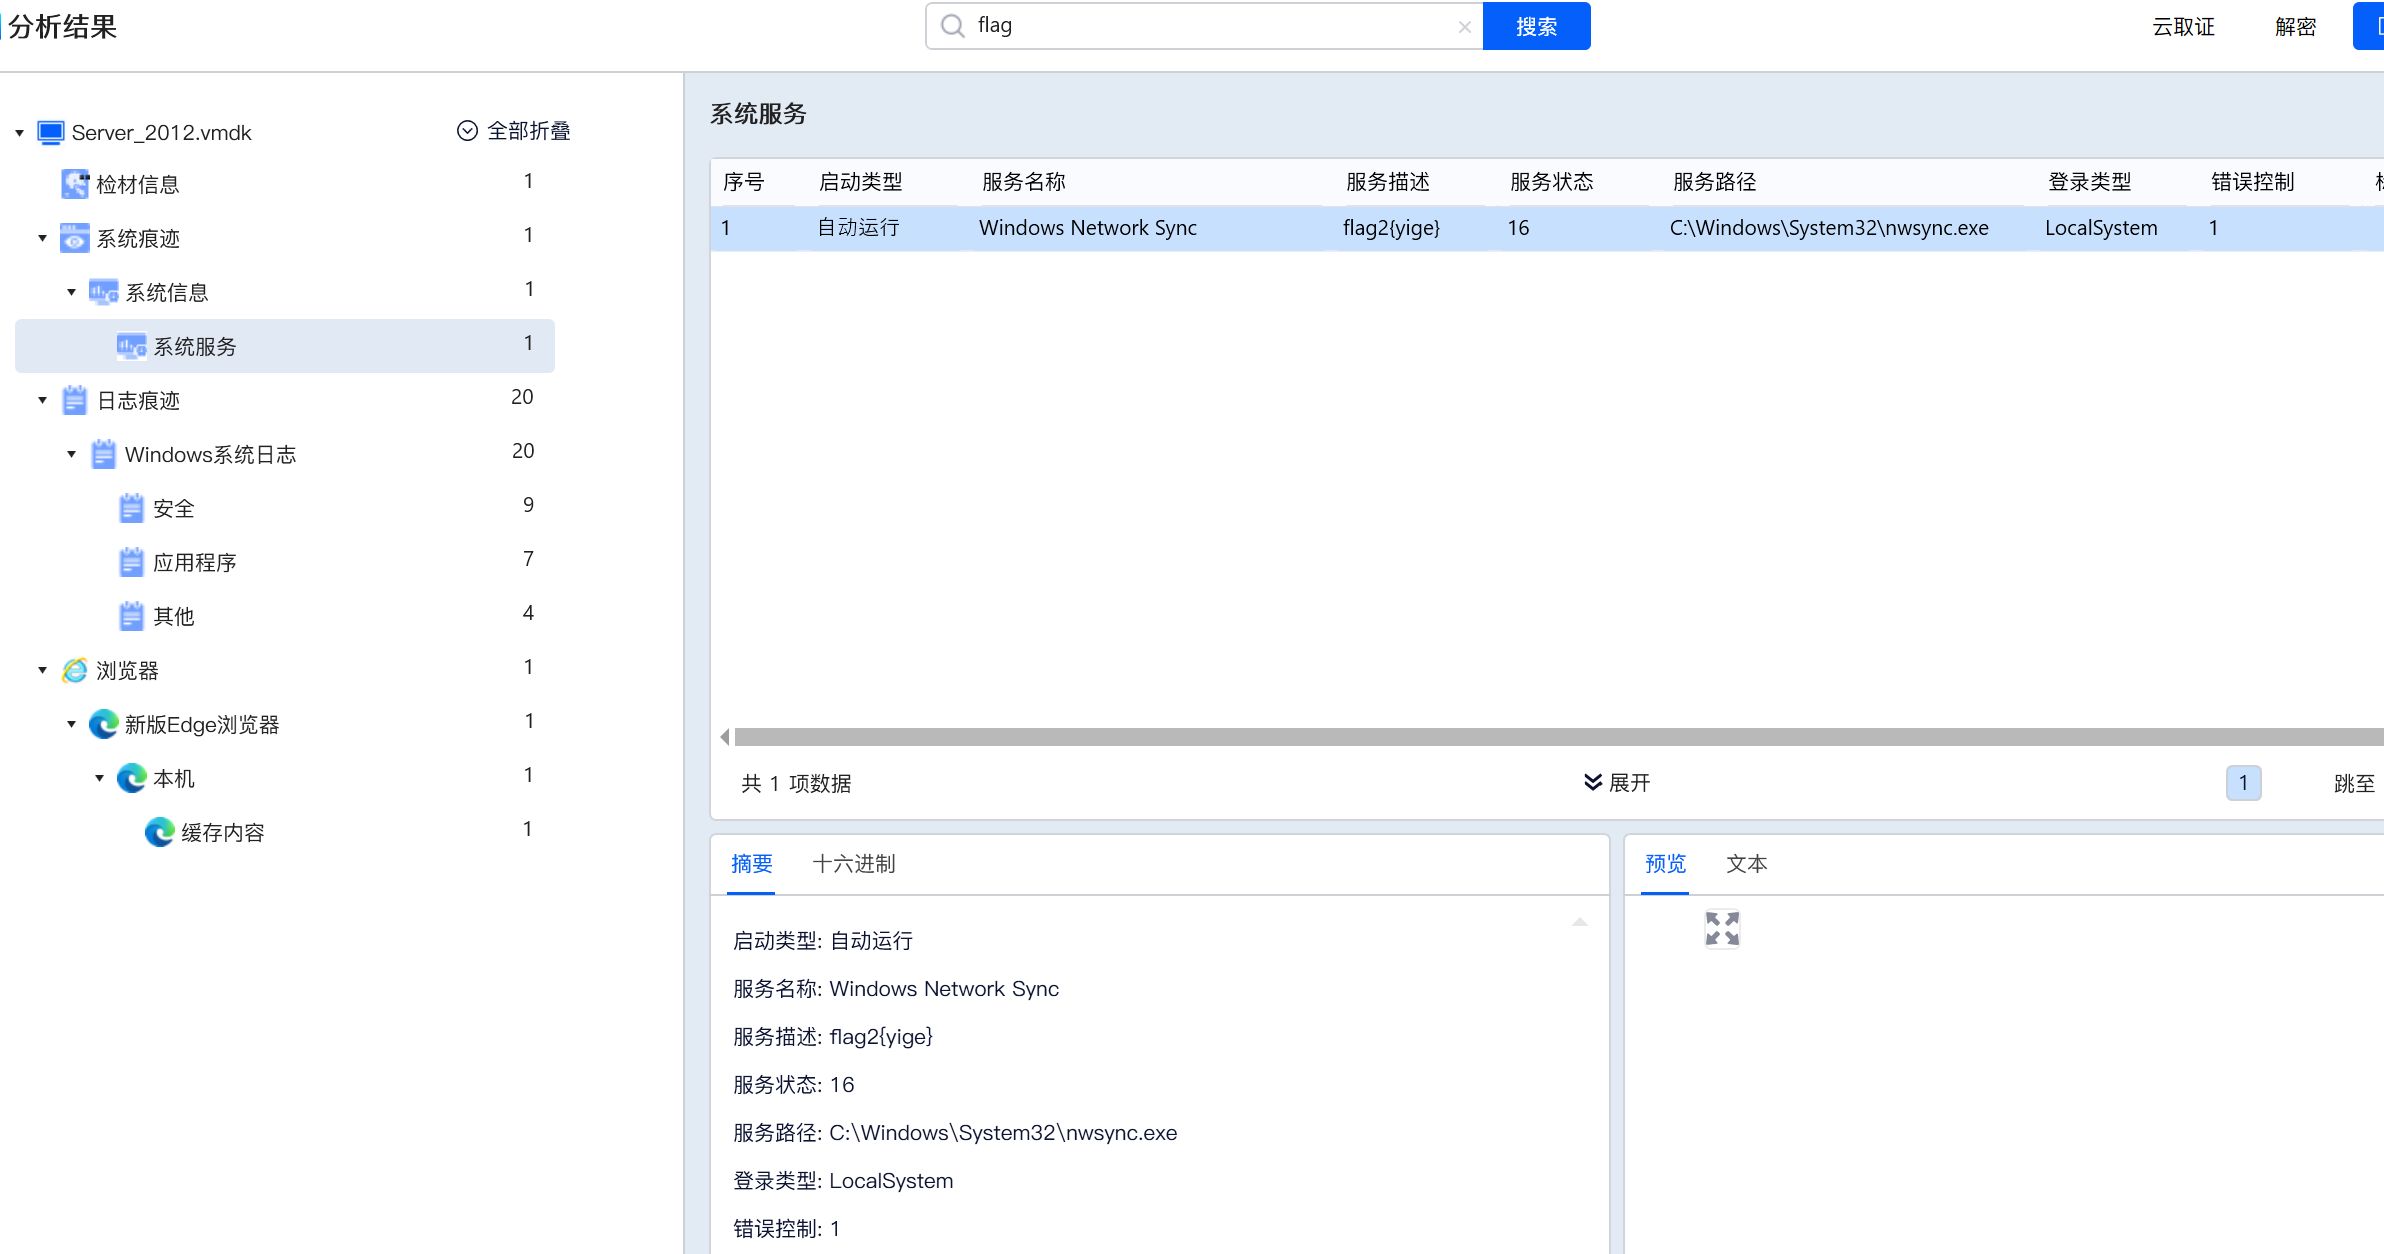Click the 系统痕迹 eye icon
Viewport: 2384px width, 1254px height.
click(75, 238)
